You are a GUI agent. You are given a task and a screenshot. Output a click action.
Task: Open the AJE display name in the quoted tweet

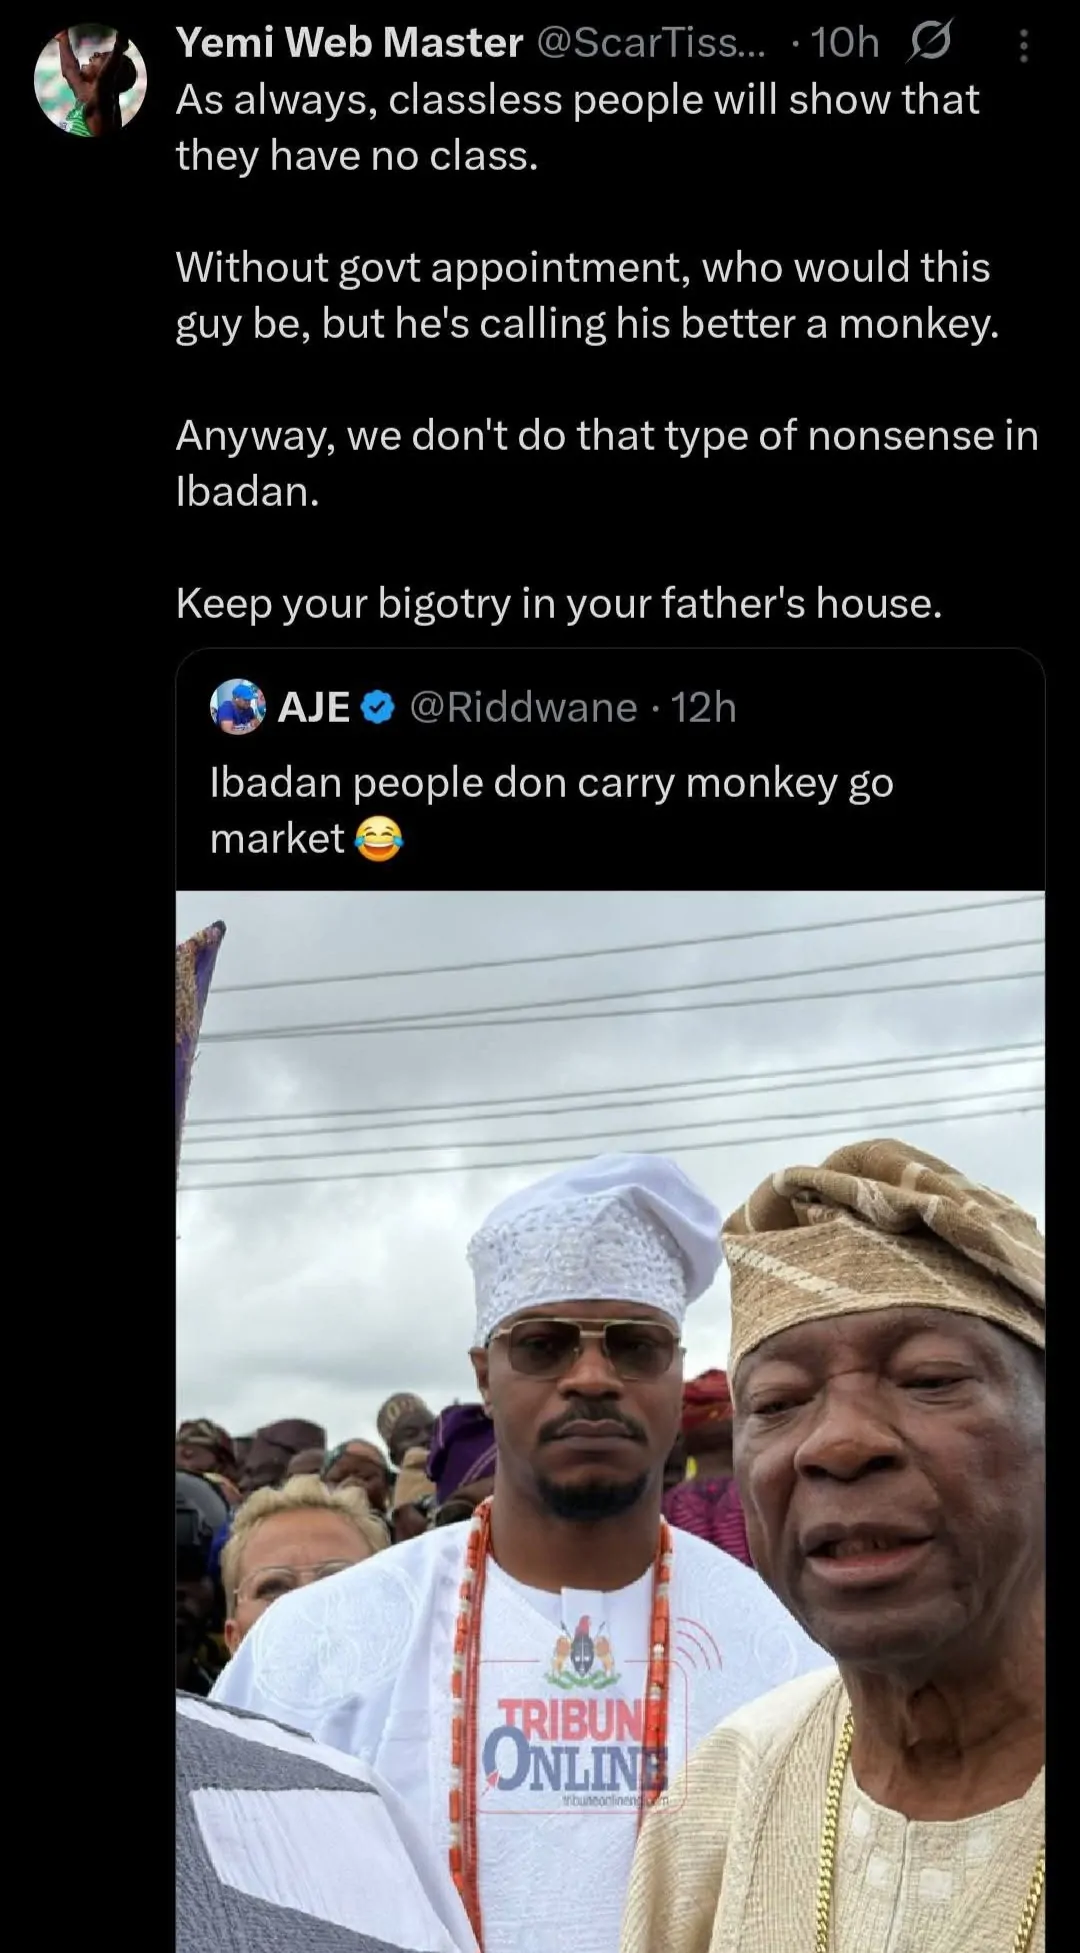click(314, 708)
